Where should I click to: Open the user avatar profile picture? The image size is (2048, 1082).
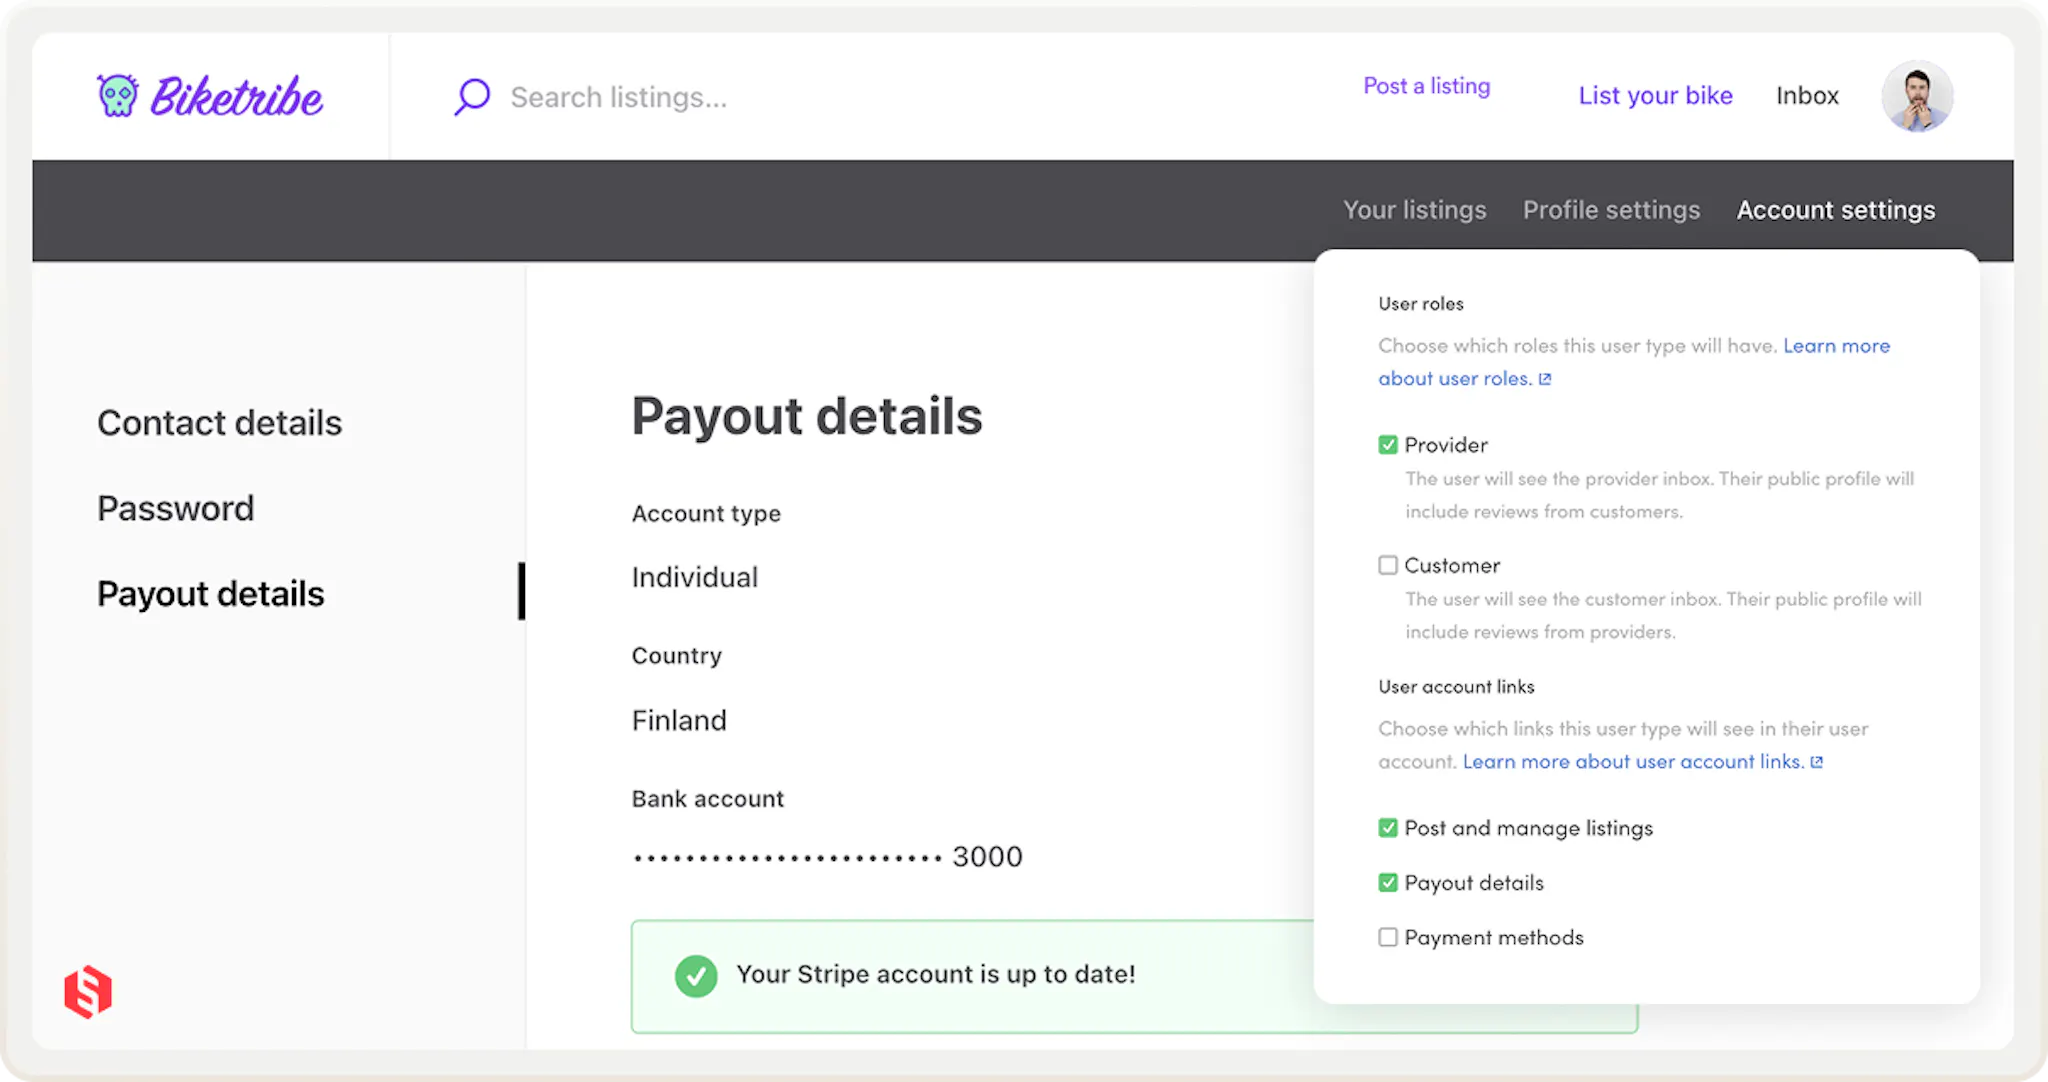point(1917,96)
